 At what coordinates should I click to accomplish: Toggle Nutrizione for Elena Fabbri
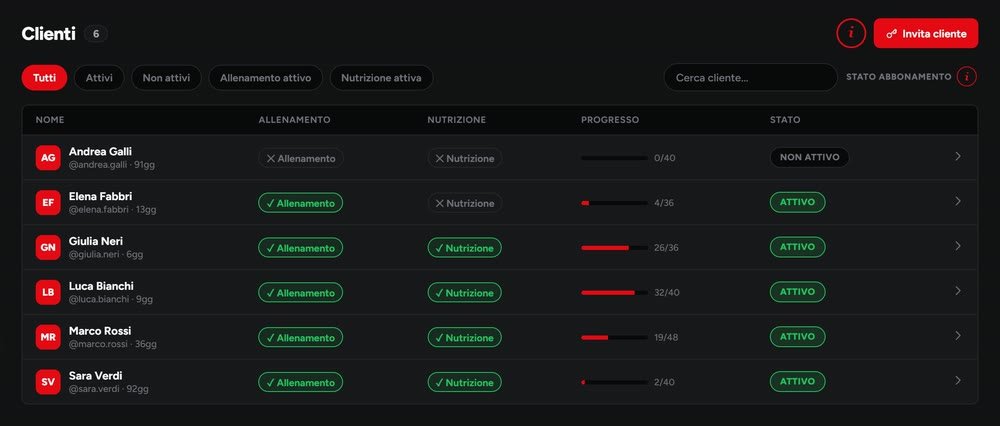tap(465, 203)
